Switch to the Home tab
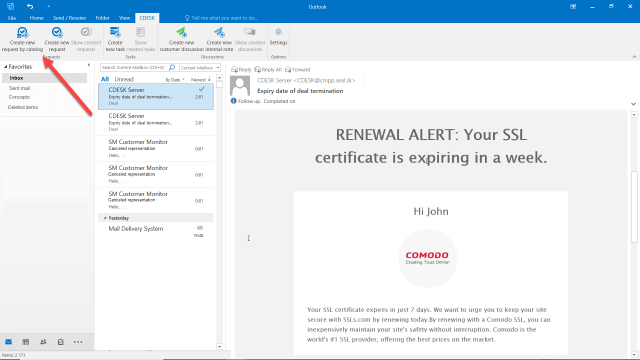640x360 pixels. click(36, 18)
